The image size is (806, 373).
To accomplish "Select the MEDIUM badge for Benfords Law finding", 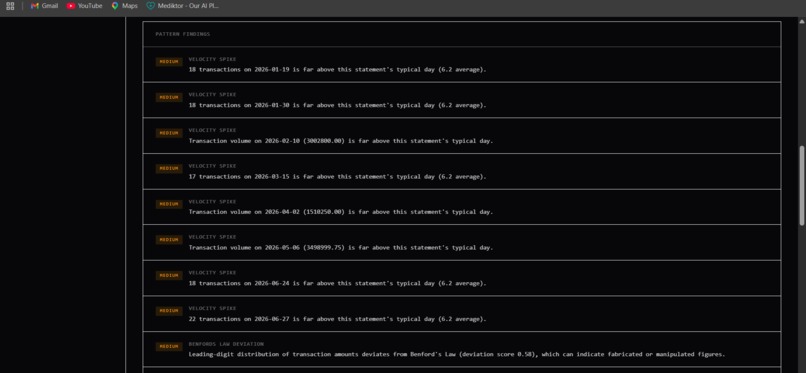I will click(169, 346).
